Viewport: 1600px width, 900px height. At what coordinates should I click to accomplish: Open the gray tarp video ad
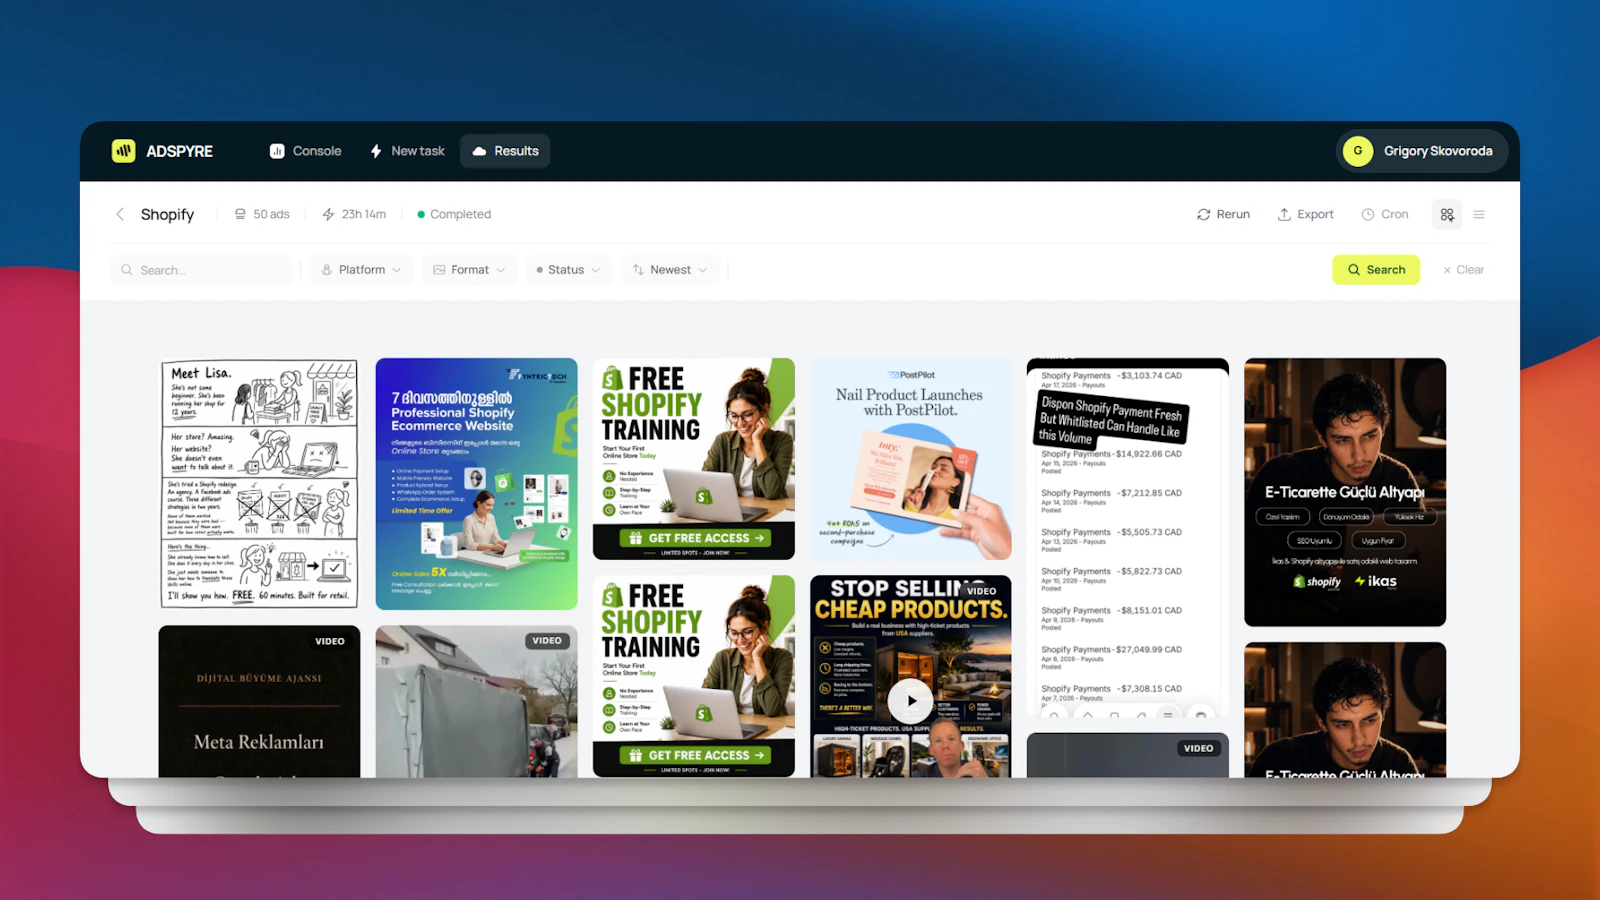[x=477, y=702]
